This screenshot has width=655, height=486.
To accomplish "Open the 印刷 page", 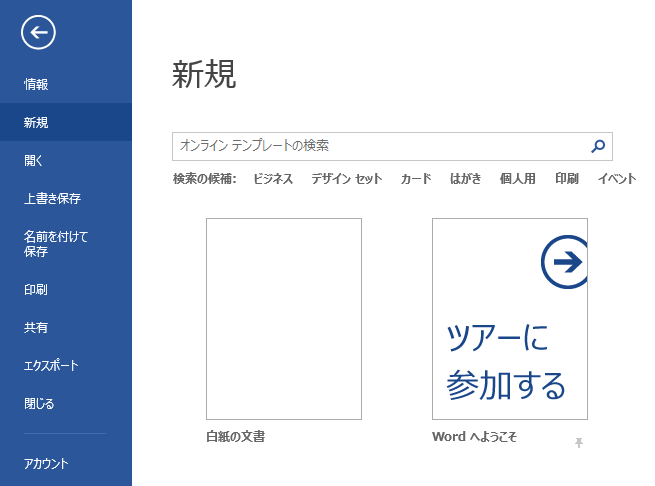I will [x=36, y=290].
